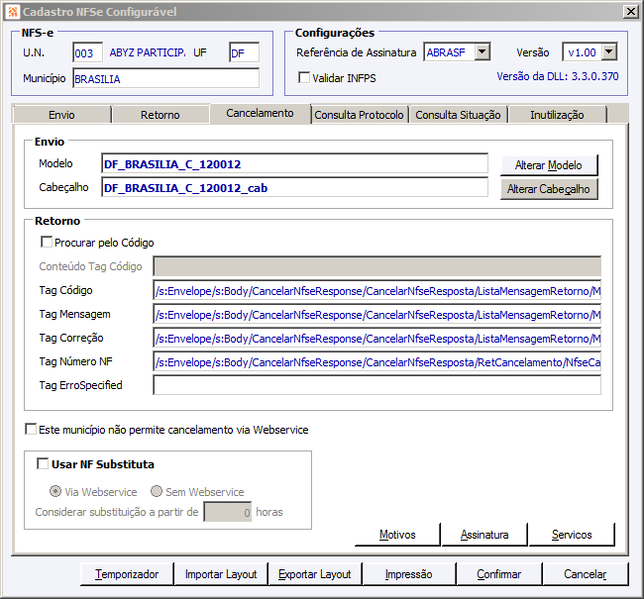Confirm with the Confirmar button
The image size is (644, 599).
point(499,574)
